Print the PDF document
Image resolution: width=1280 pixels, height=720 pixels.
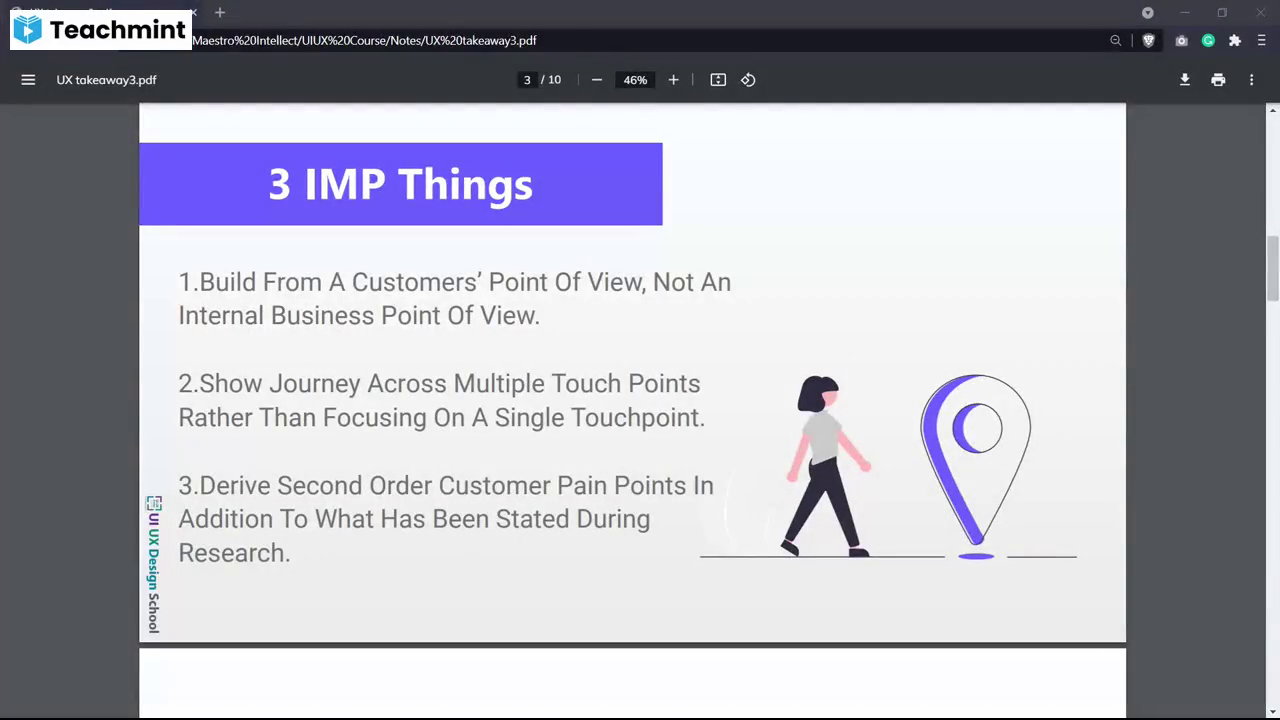pos(1218,80)
